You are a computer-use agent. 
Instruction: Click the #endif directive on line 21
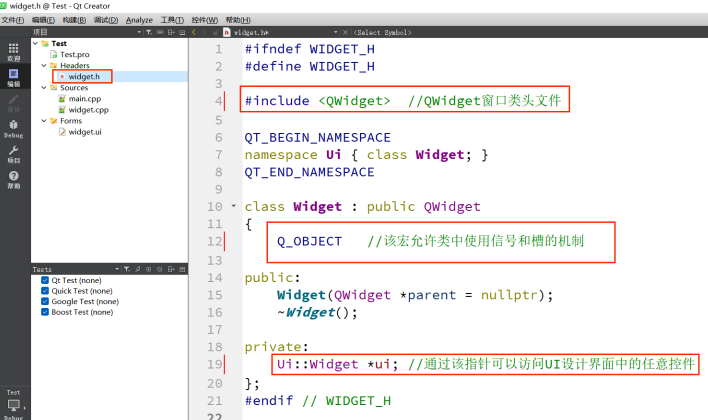click(x=269, y=401)
